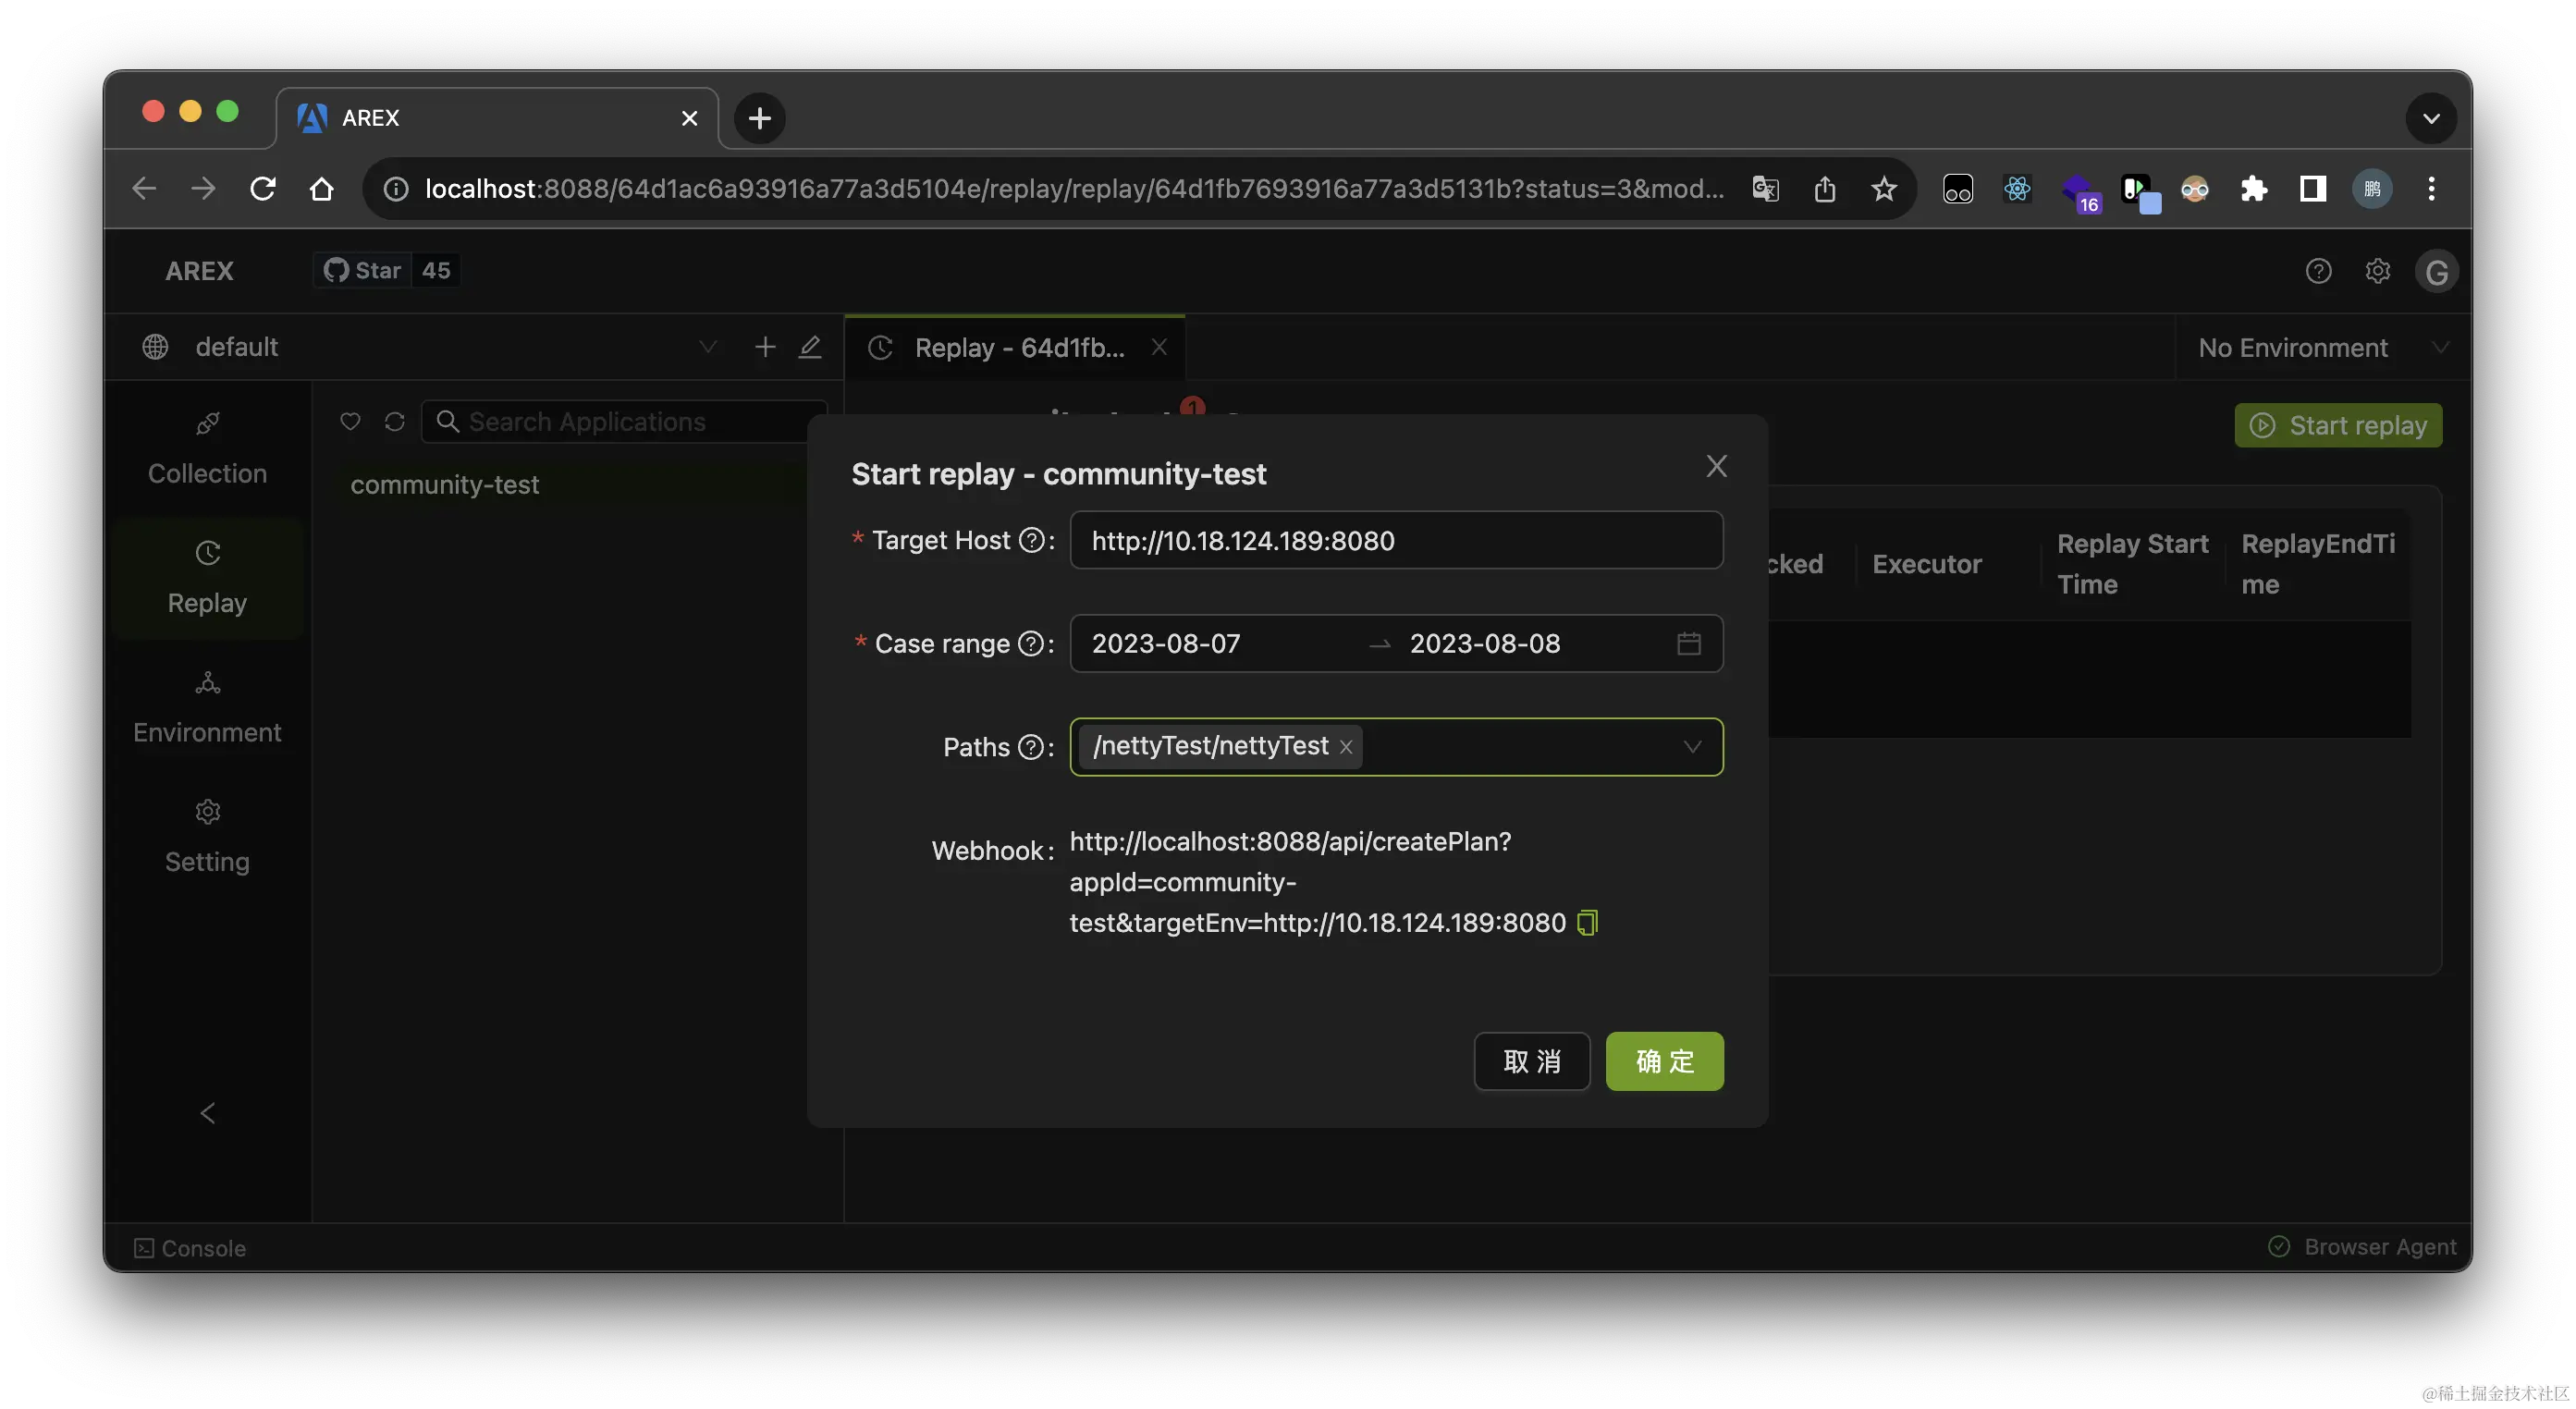Expand the default workspace dropdown

[x=707, y=347]
